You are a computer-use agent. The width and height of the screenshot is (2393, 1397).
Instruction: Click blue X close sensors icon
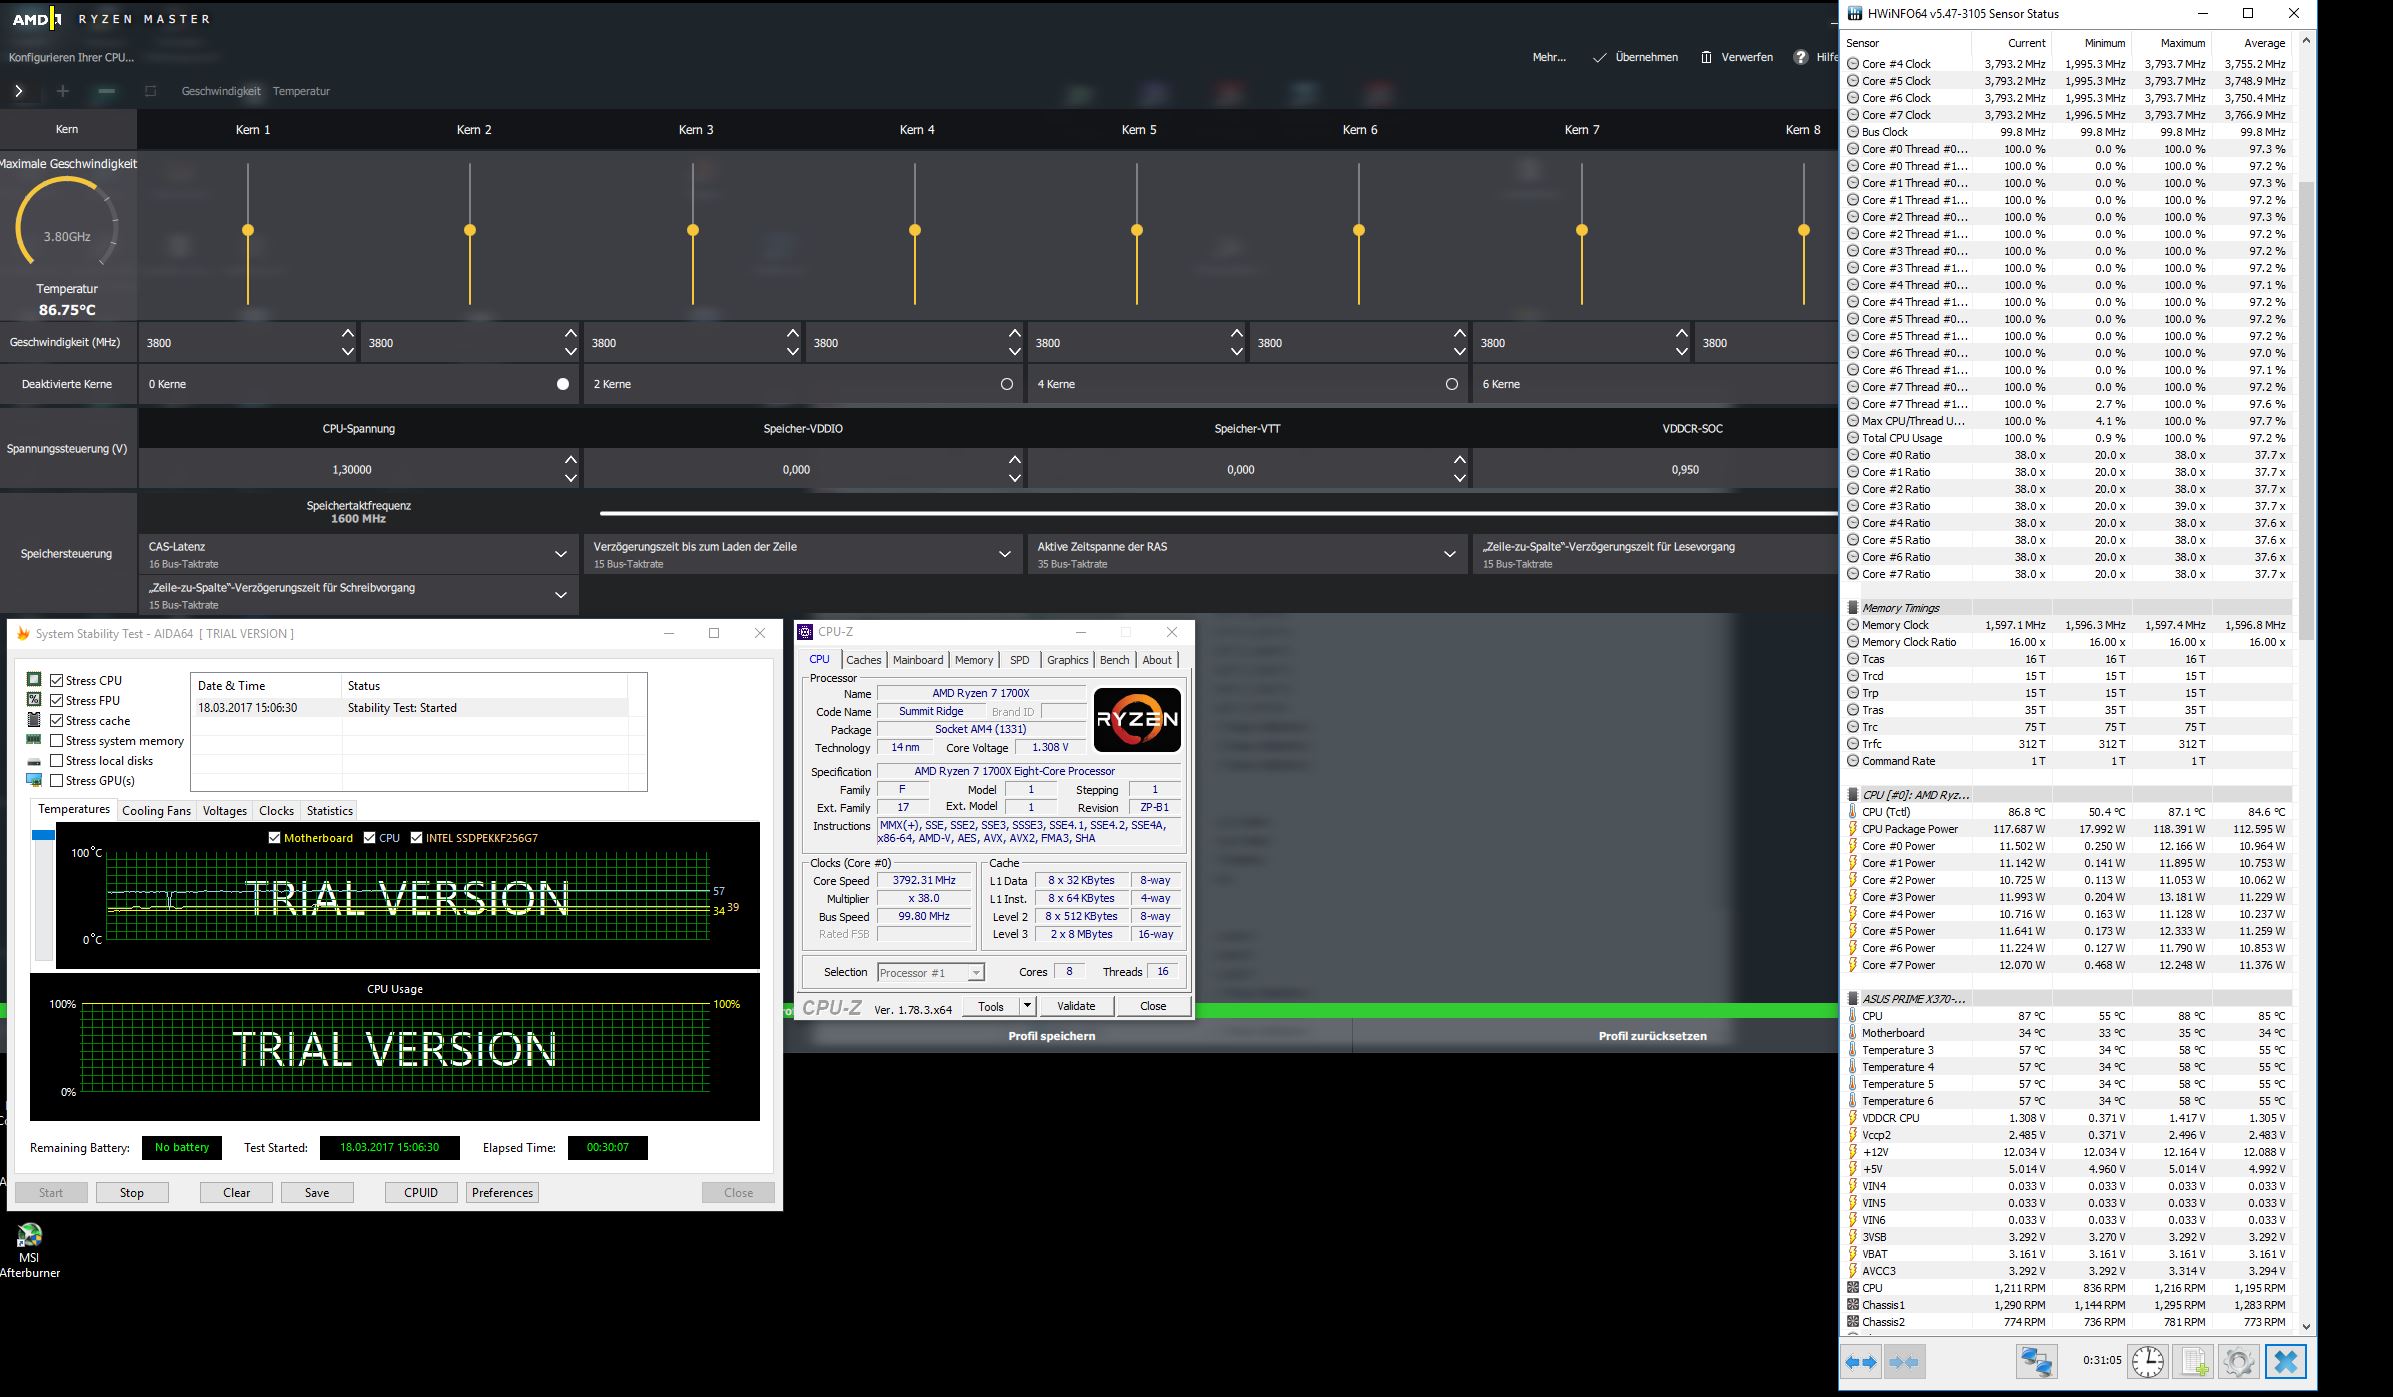(2285, 1362)
